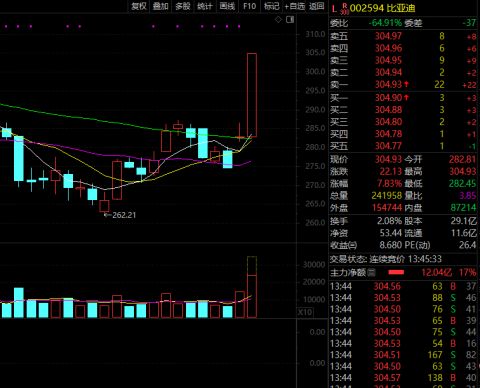480x388 pixels.
Task: Click the 内盘 value 87214
Action: 463,207
